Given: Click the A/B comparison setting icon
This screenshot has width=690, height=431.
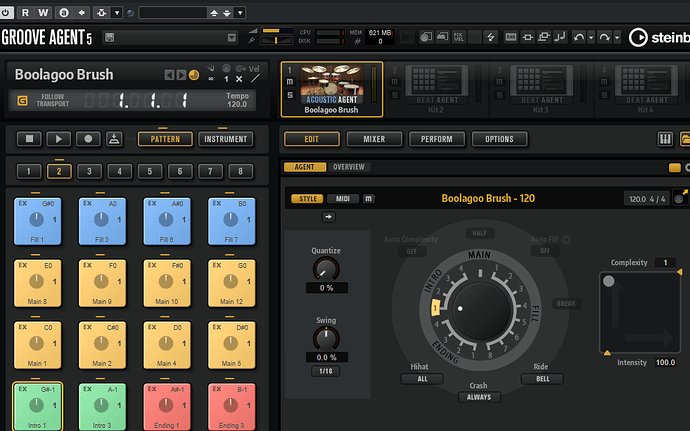Looking at the screenshot, I should (x=64, y=13).
